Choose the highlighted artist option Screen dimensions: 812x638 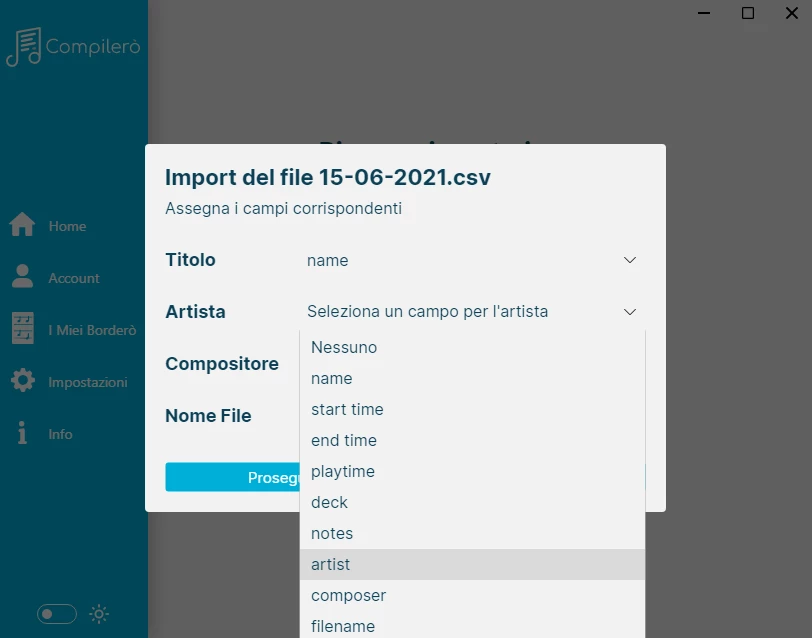pos(472,564)
